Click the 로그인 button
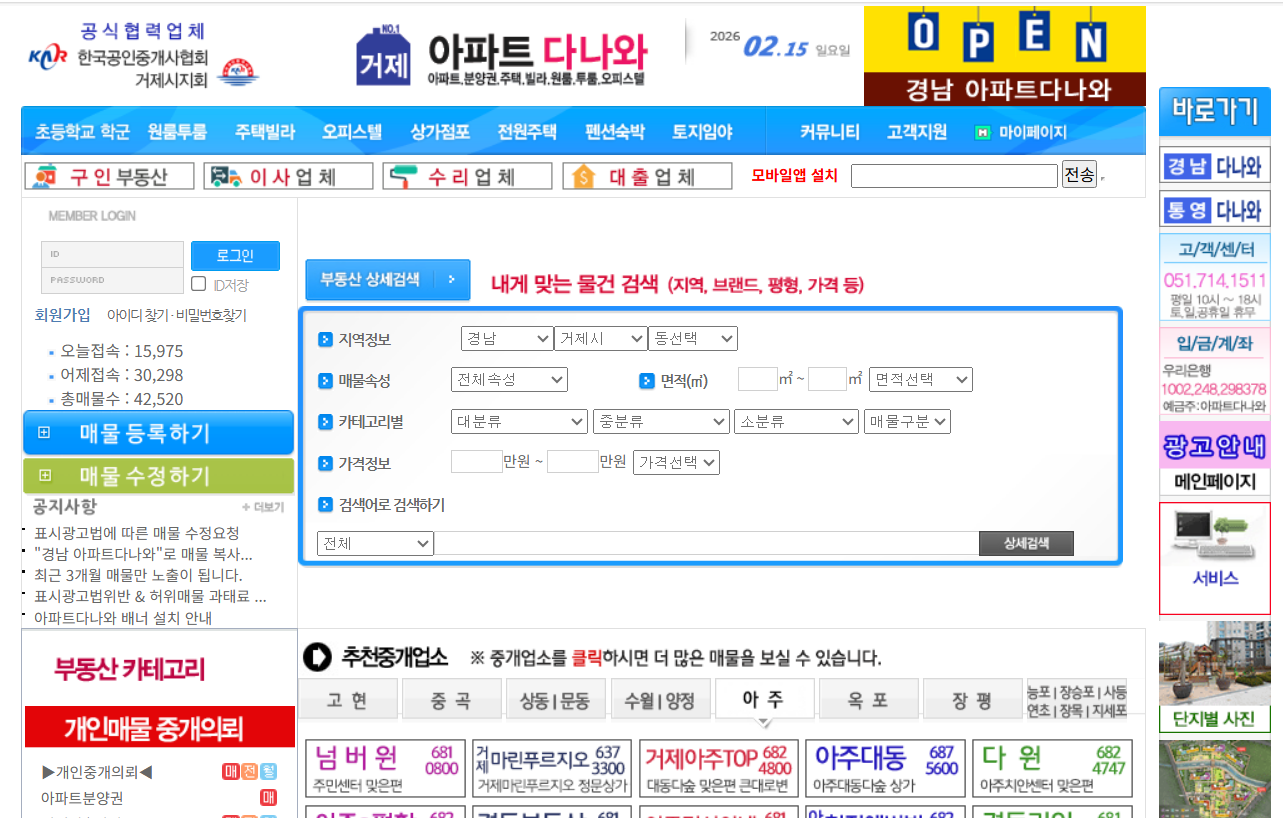Image resolution: width=1283 pixels, height=818 pixels. point(235,256)
